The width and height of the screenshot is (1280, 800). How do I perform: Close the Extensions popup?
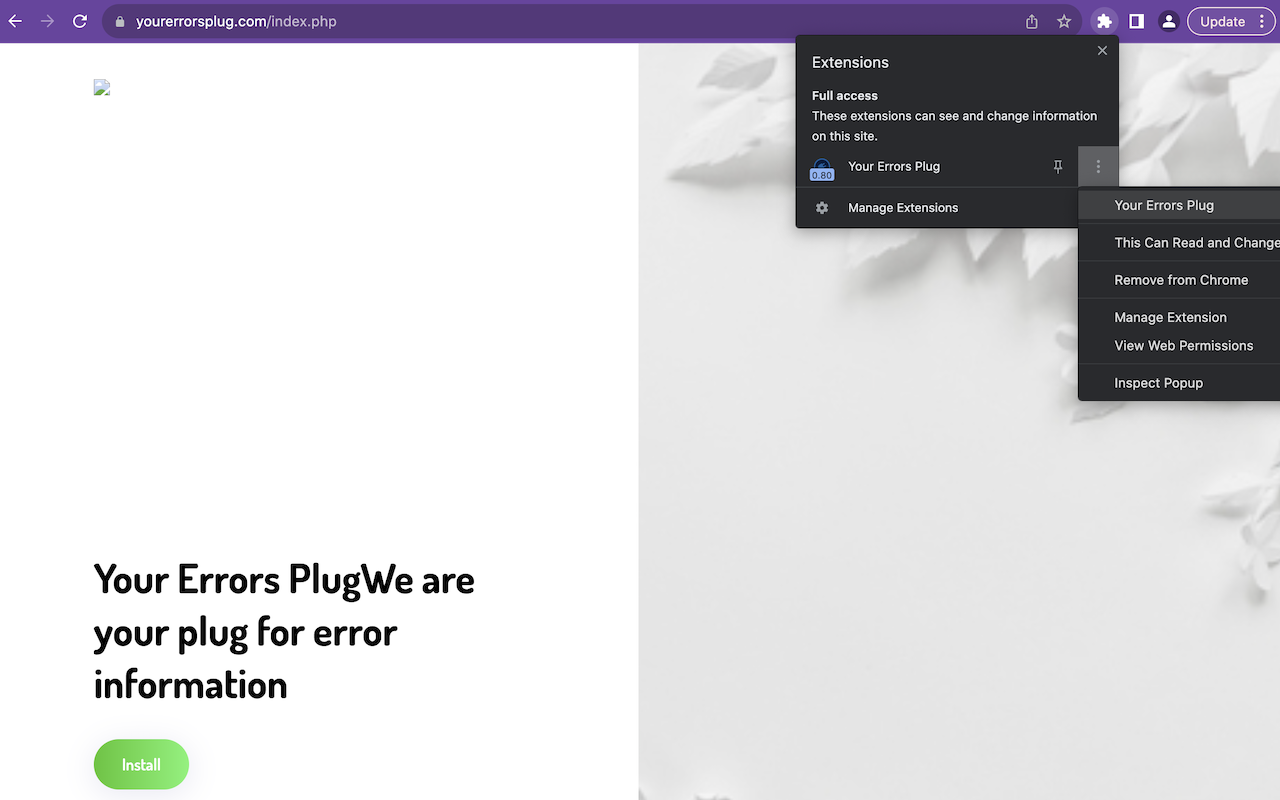click(x=1102, y=51)
